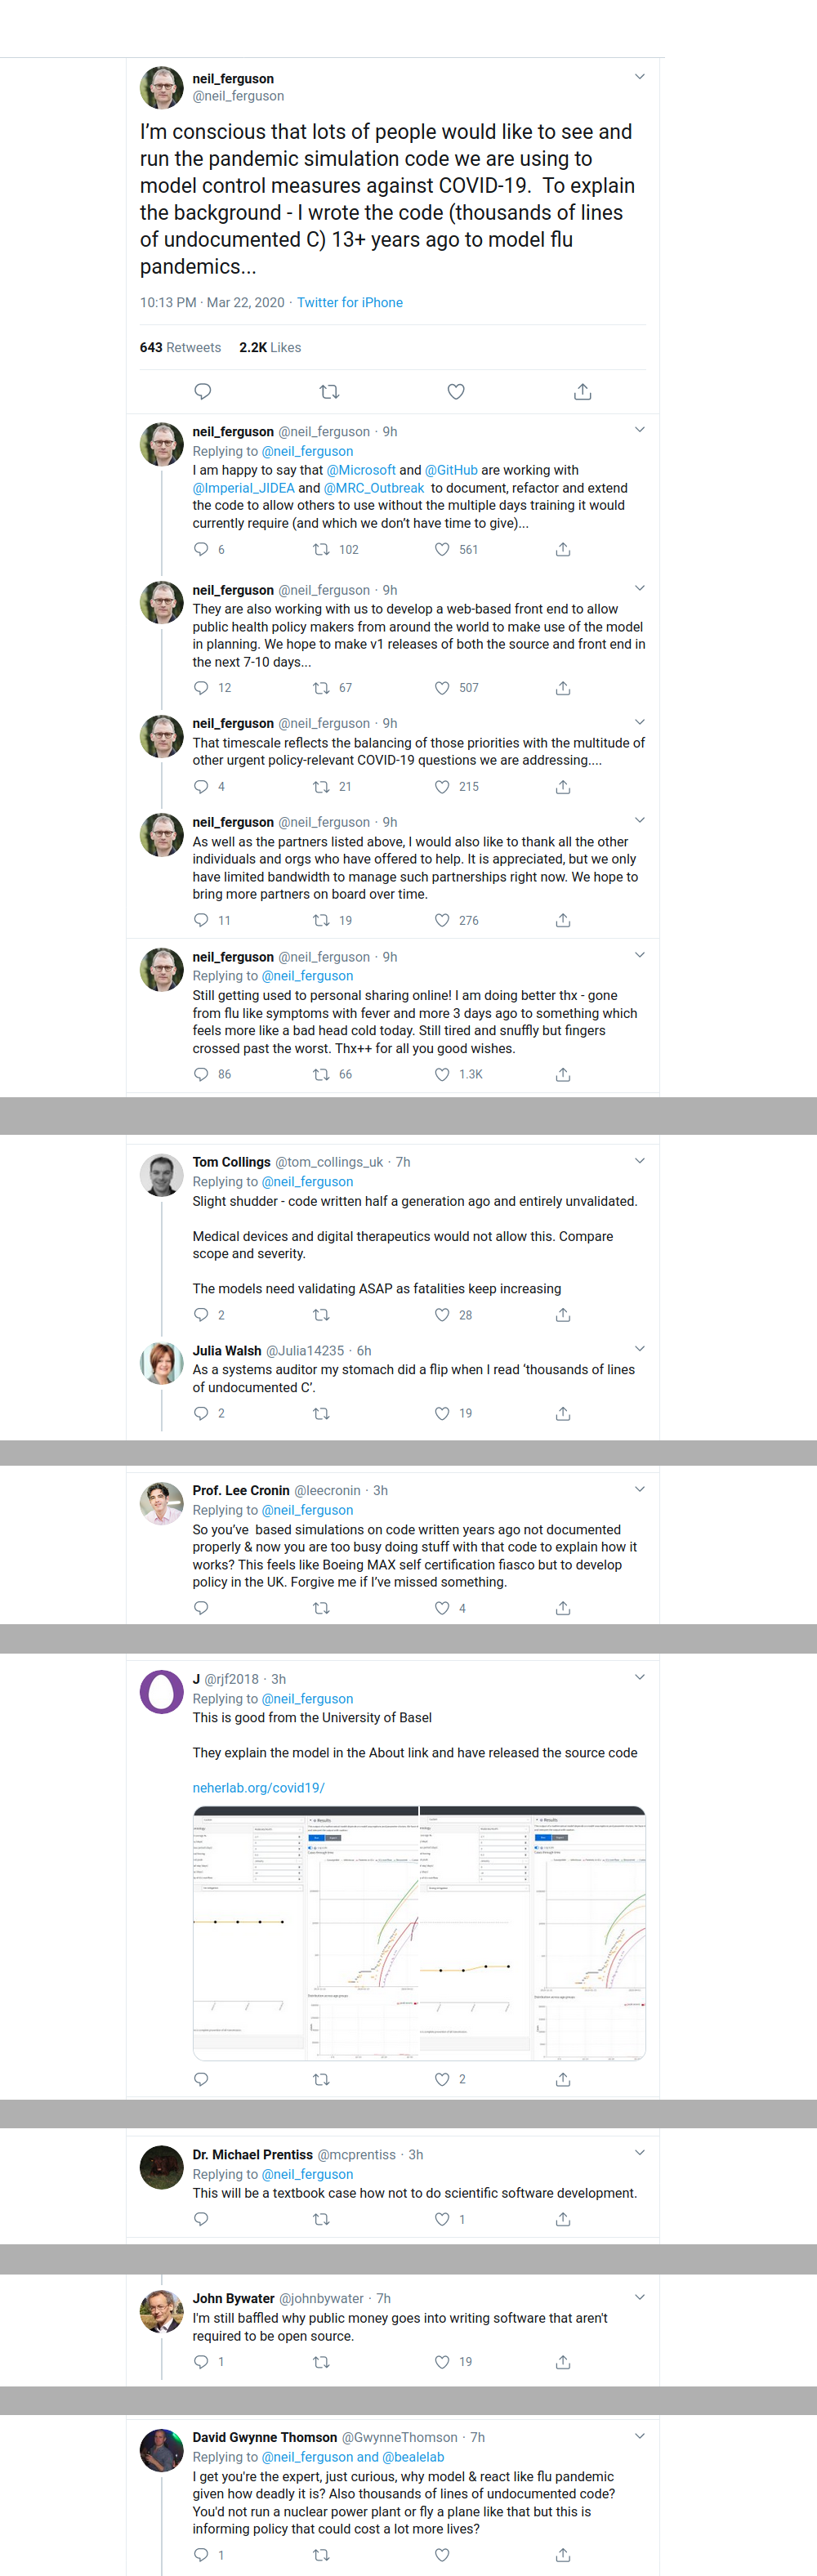Reply to the main neil_ferguson tweet

click(x=202, y=392)
